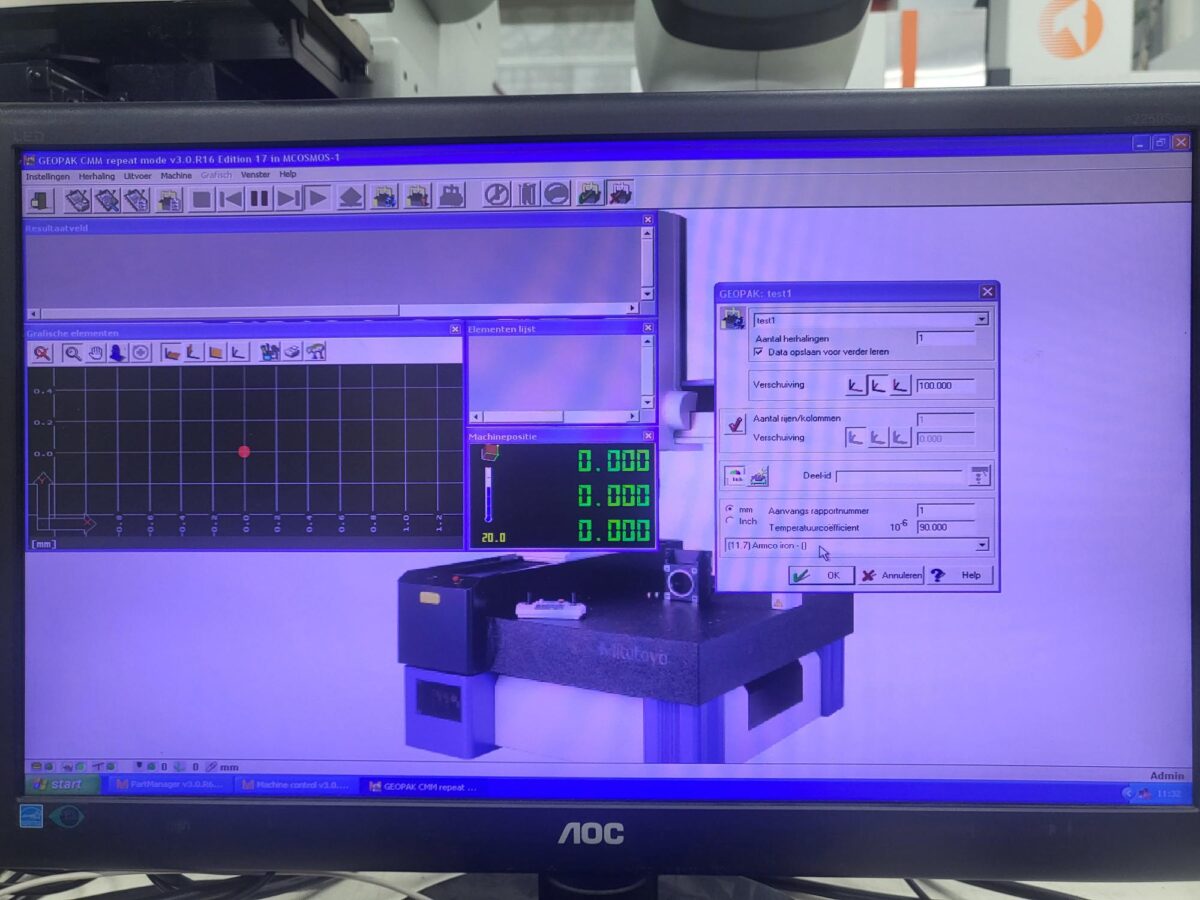Open the Windows start button

[62, 784]
